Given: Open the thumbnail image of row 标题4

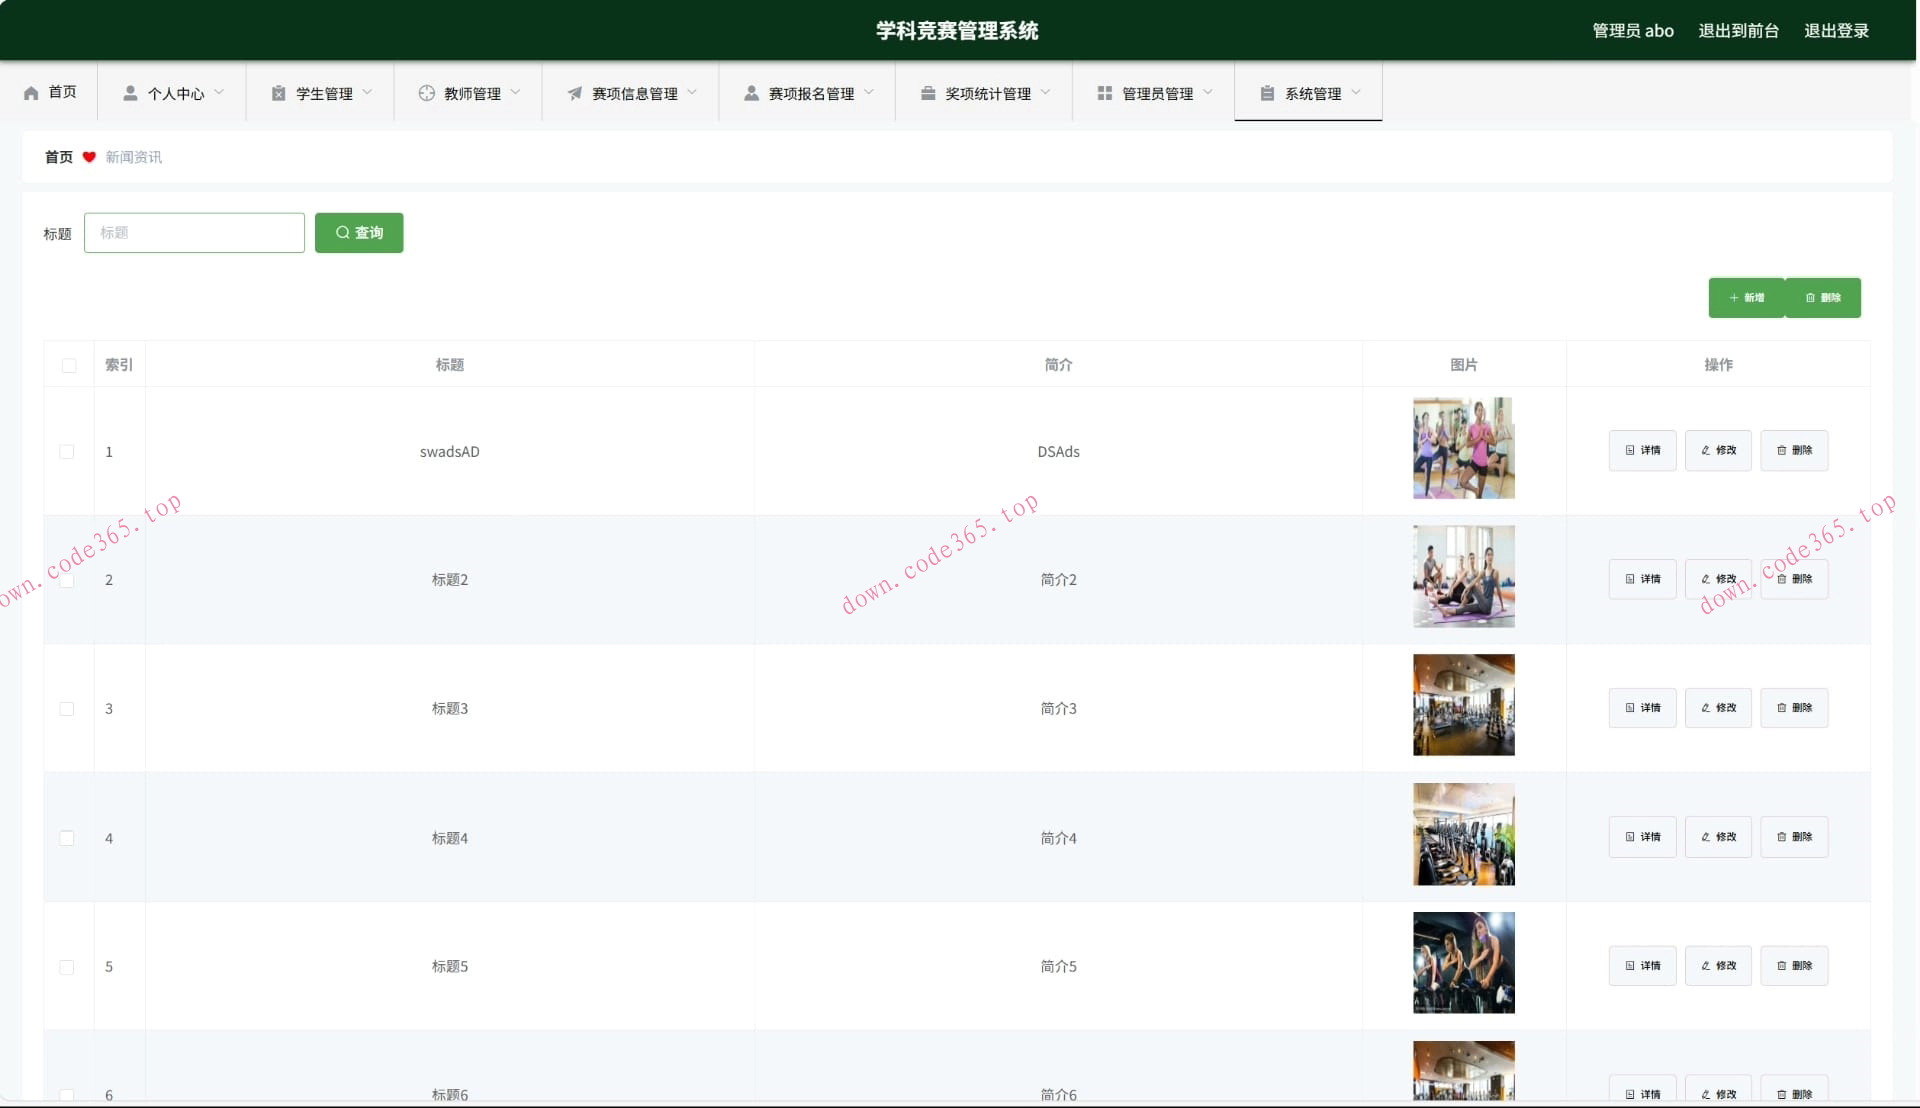Looking at the screenshot, I should click(1463, 834).
